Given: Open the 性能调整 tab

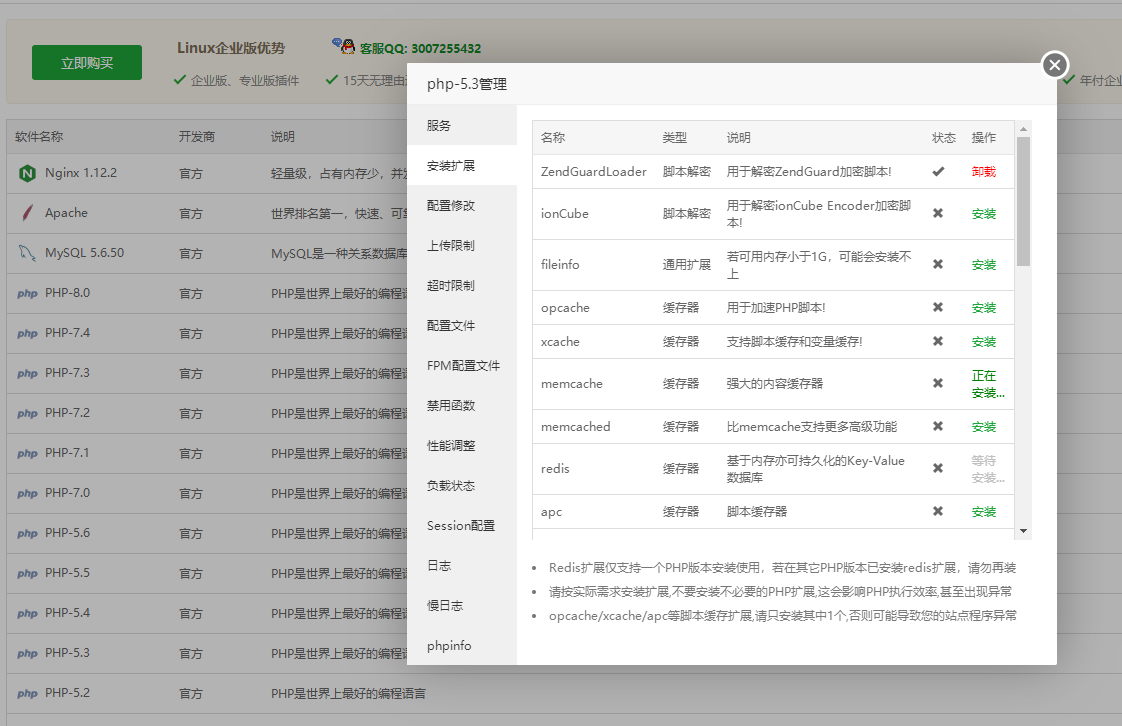Looking at the screenshot, I should [x=462, y=446].
